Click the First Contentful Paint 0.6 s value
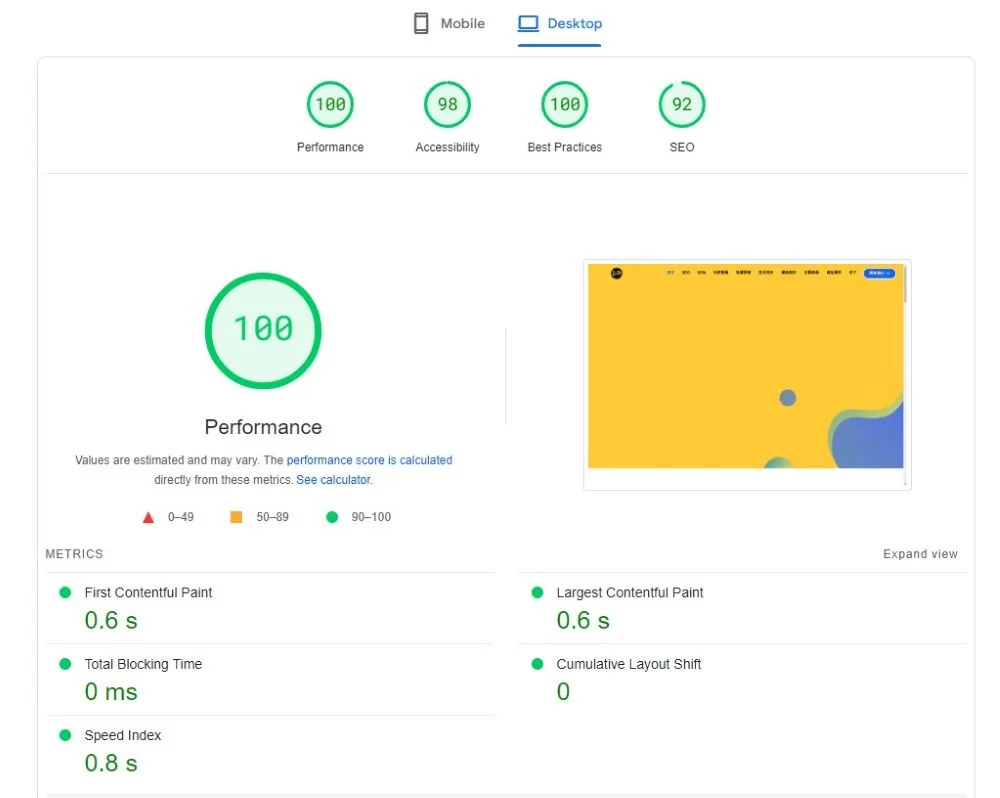The height and width of the screenshot is (798, 1000). 111,621
